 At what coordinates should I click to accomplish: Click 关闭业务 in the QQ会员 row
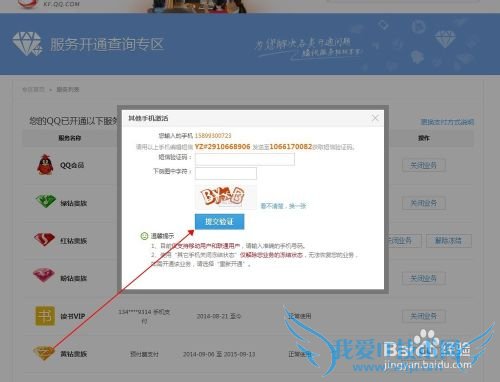tap(423, 165)
